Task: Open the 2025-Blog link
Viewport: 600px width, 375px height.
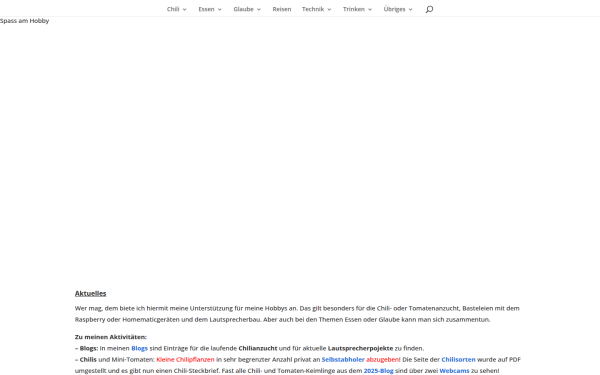Action: (378, 370)
